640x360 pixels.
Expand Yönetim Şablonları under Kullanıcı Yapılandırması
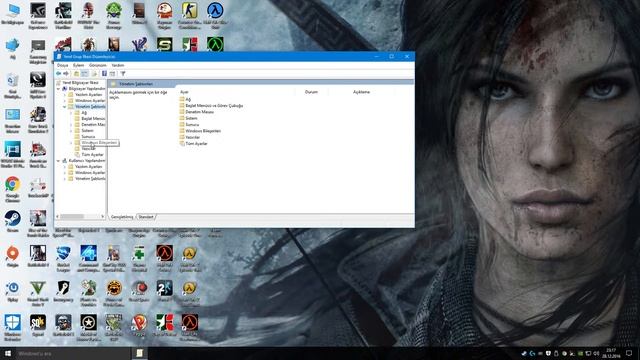[64, 179]
